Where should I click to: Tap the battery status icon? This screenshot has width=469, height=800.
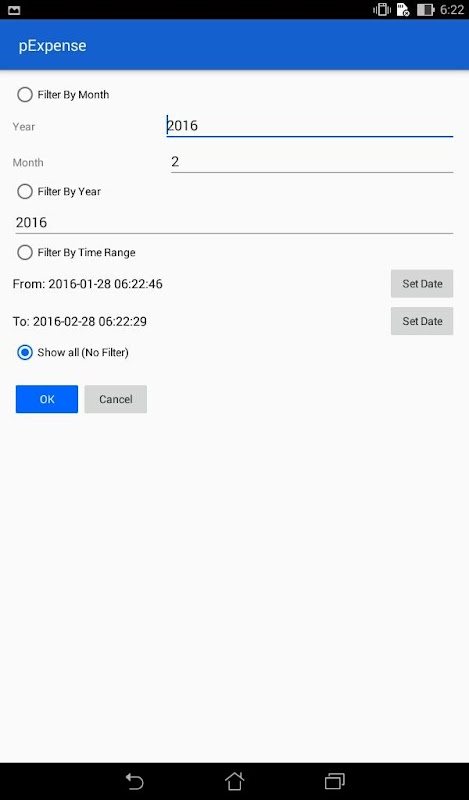pyautogui.click(x=426, y=10)
